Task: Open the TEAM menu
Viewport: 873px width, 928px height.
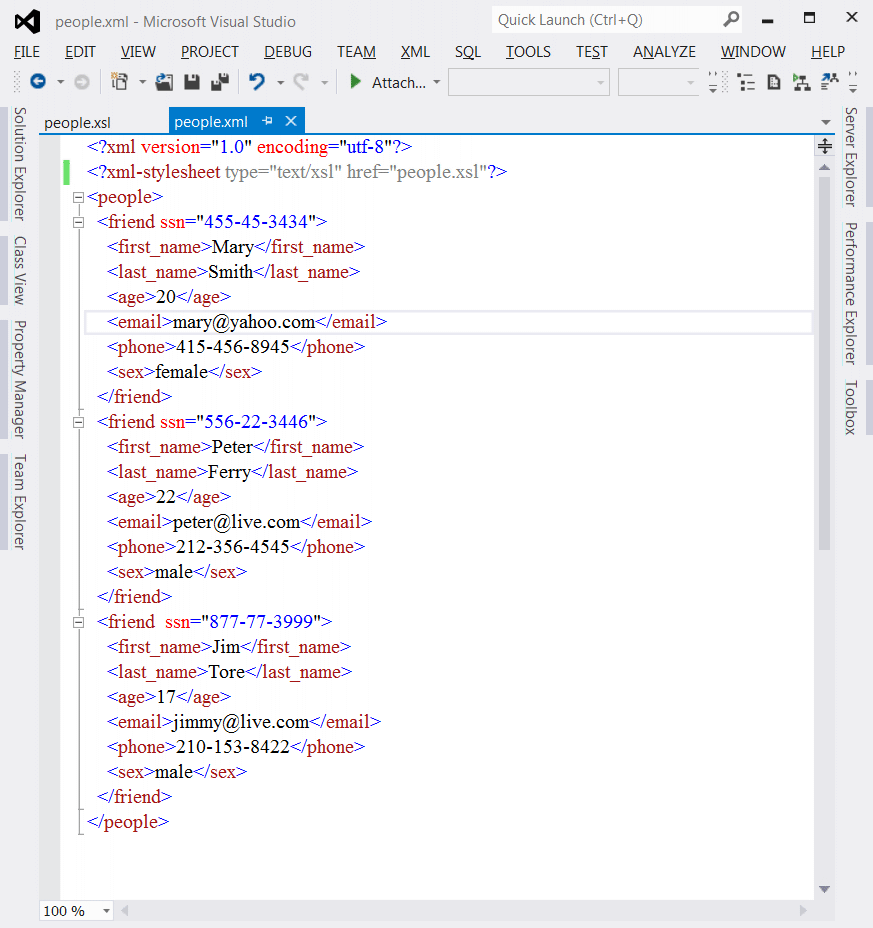Action: pyautogui.click(x=356, y=52)
